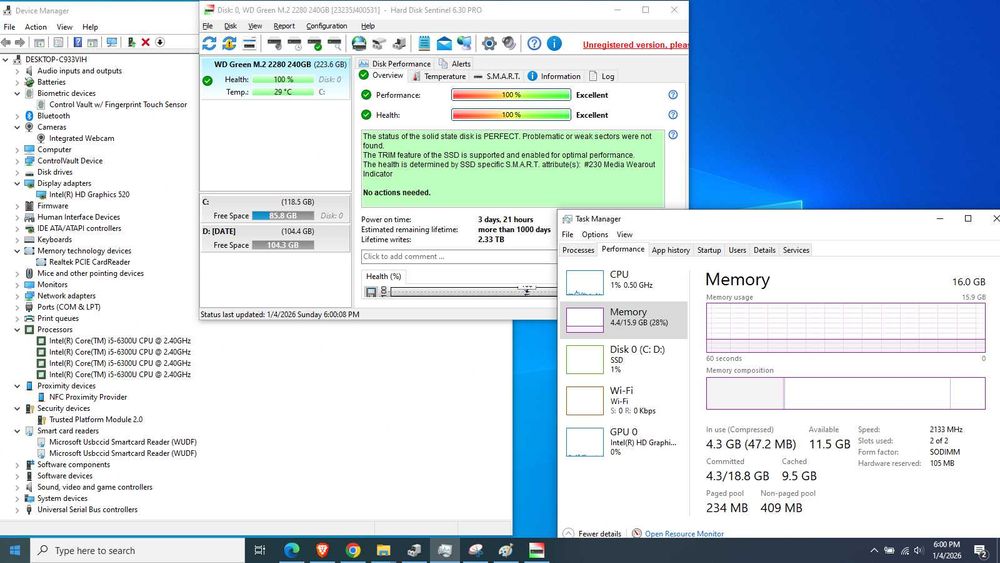
Task: Collapse the Cameras node in Device Manager
Action: click(x=17, y=127)
